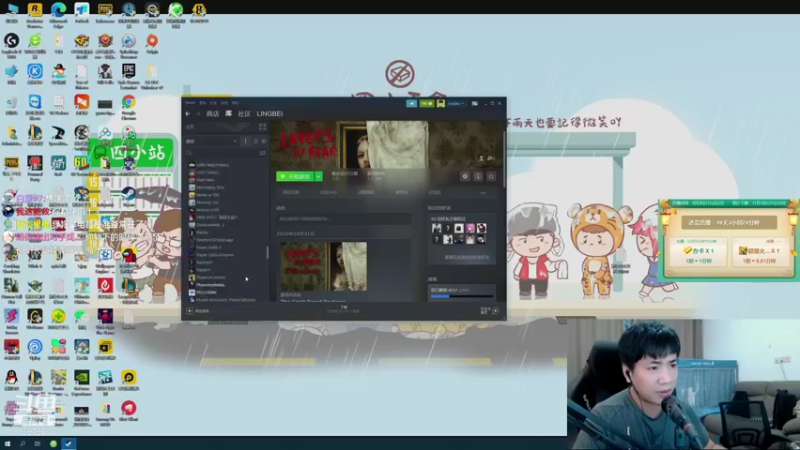Open Origin desktop icon
800x450 pixels.
[152, 44]
